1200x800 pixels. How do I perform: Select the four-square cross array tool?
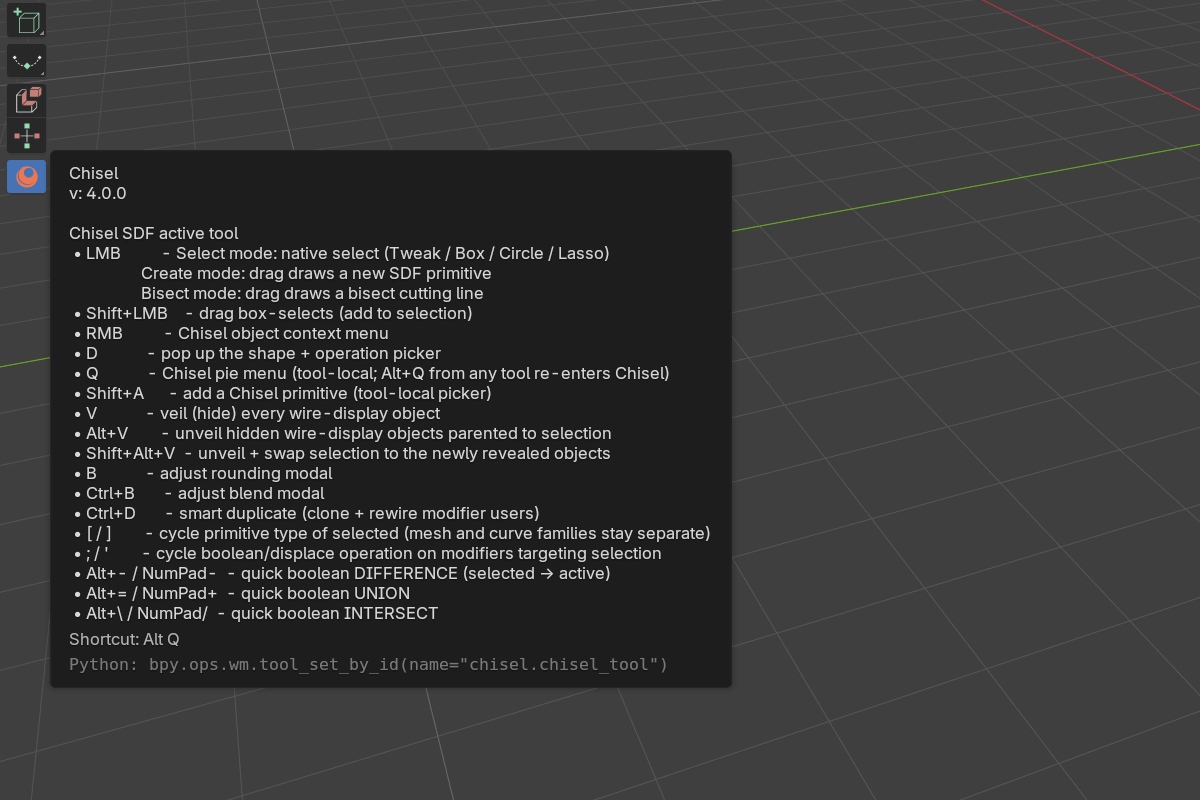point(26,136)
